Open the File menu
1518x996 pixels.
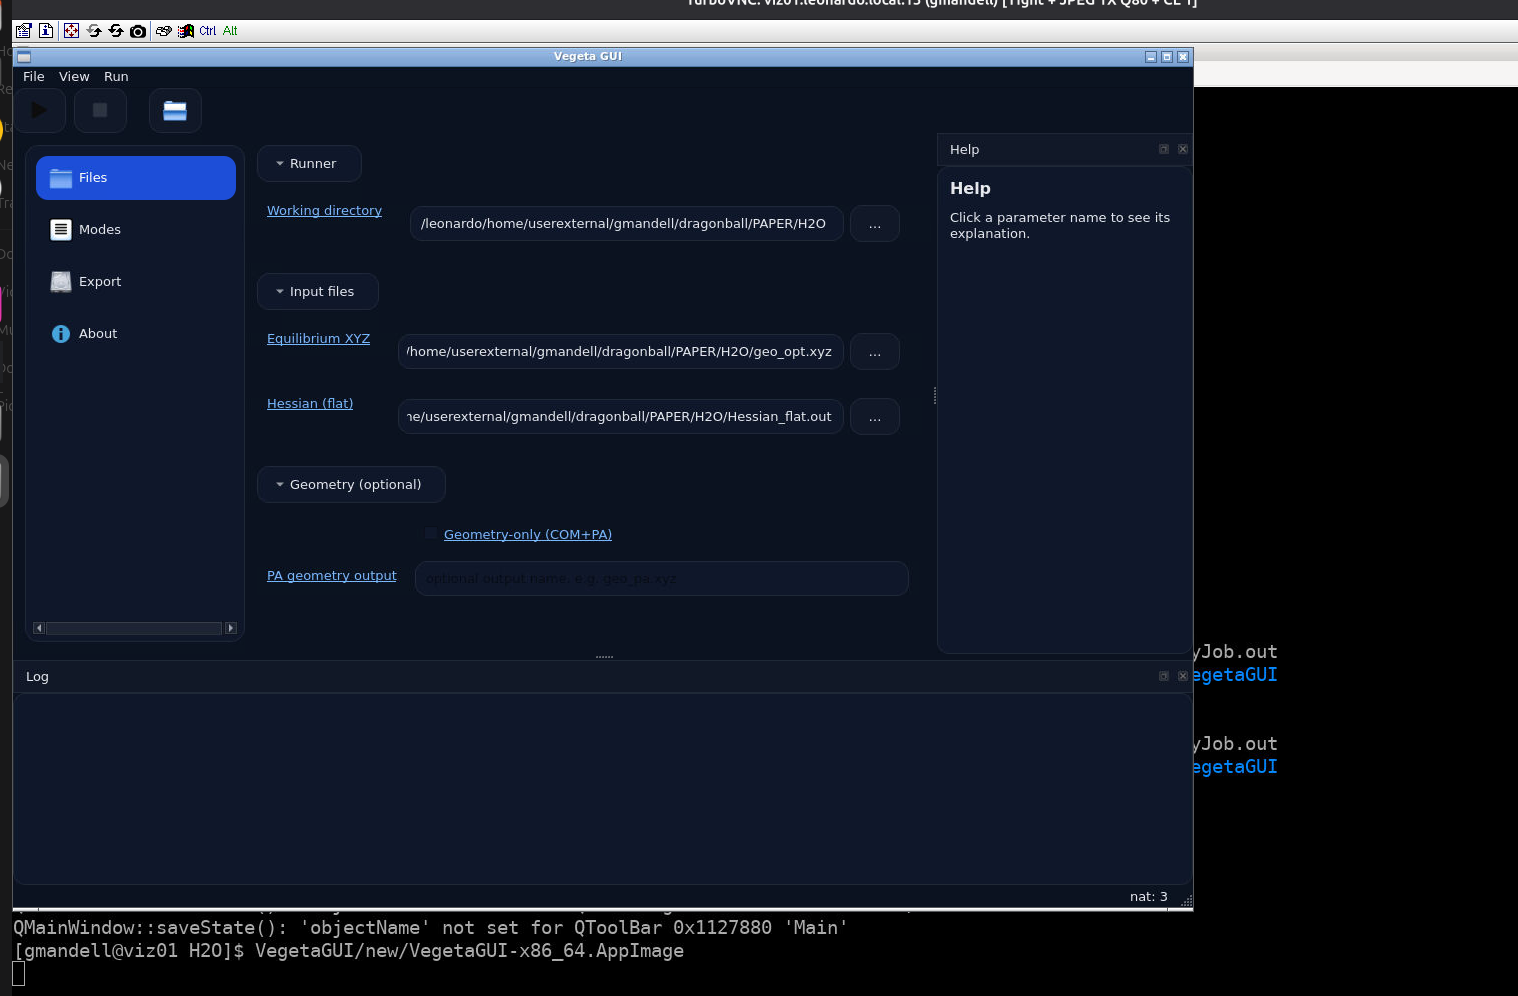point(34,77)
